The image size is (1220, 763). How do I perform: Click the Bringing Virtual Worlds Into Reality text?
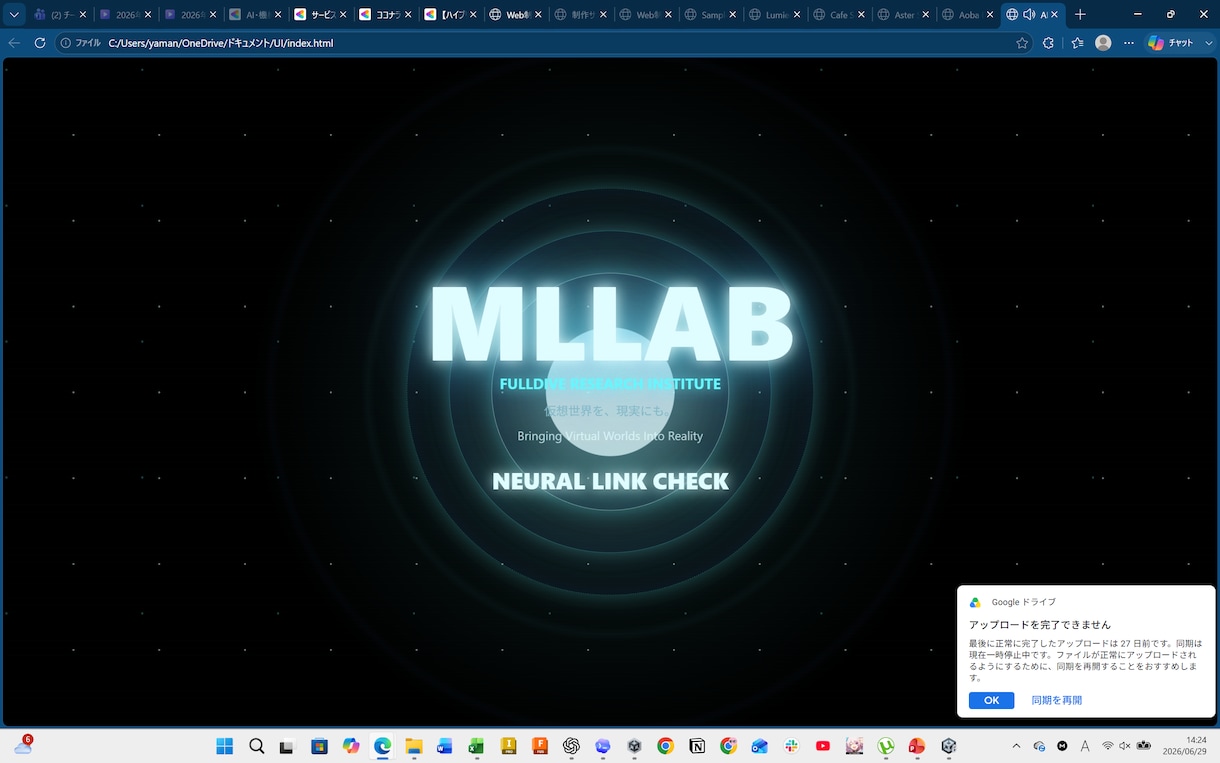610,436
